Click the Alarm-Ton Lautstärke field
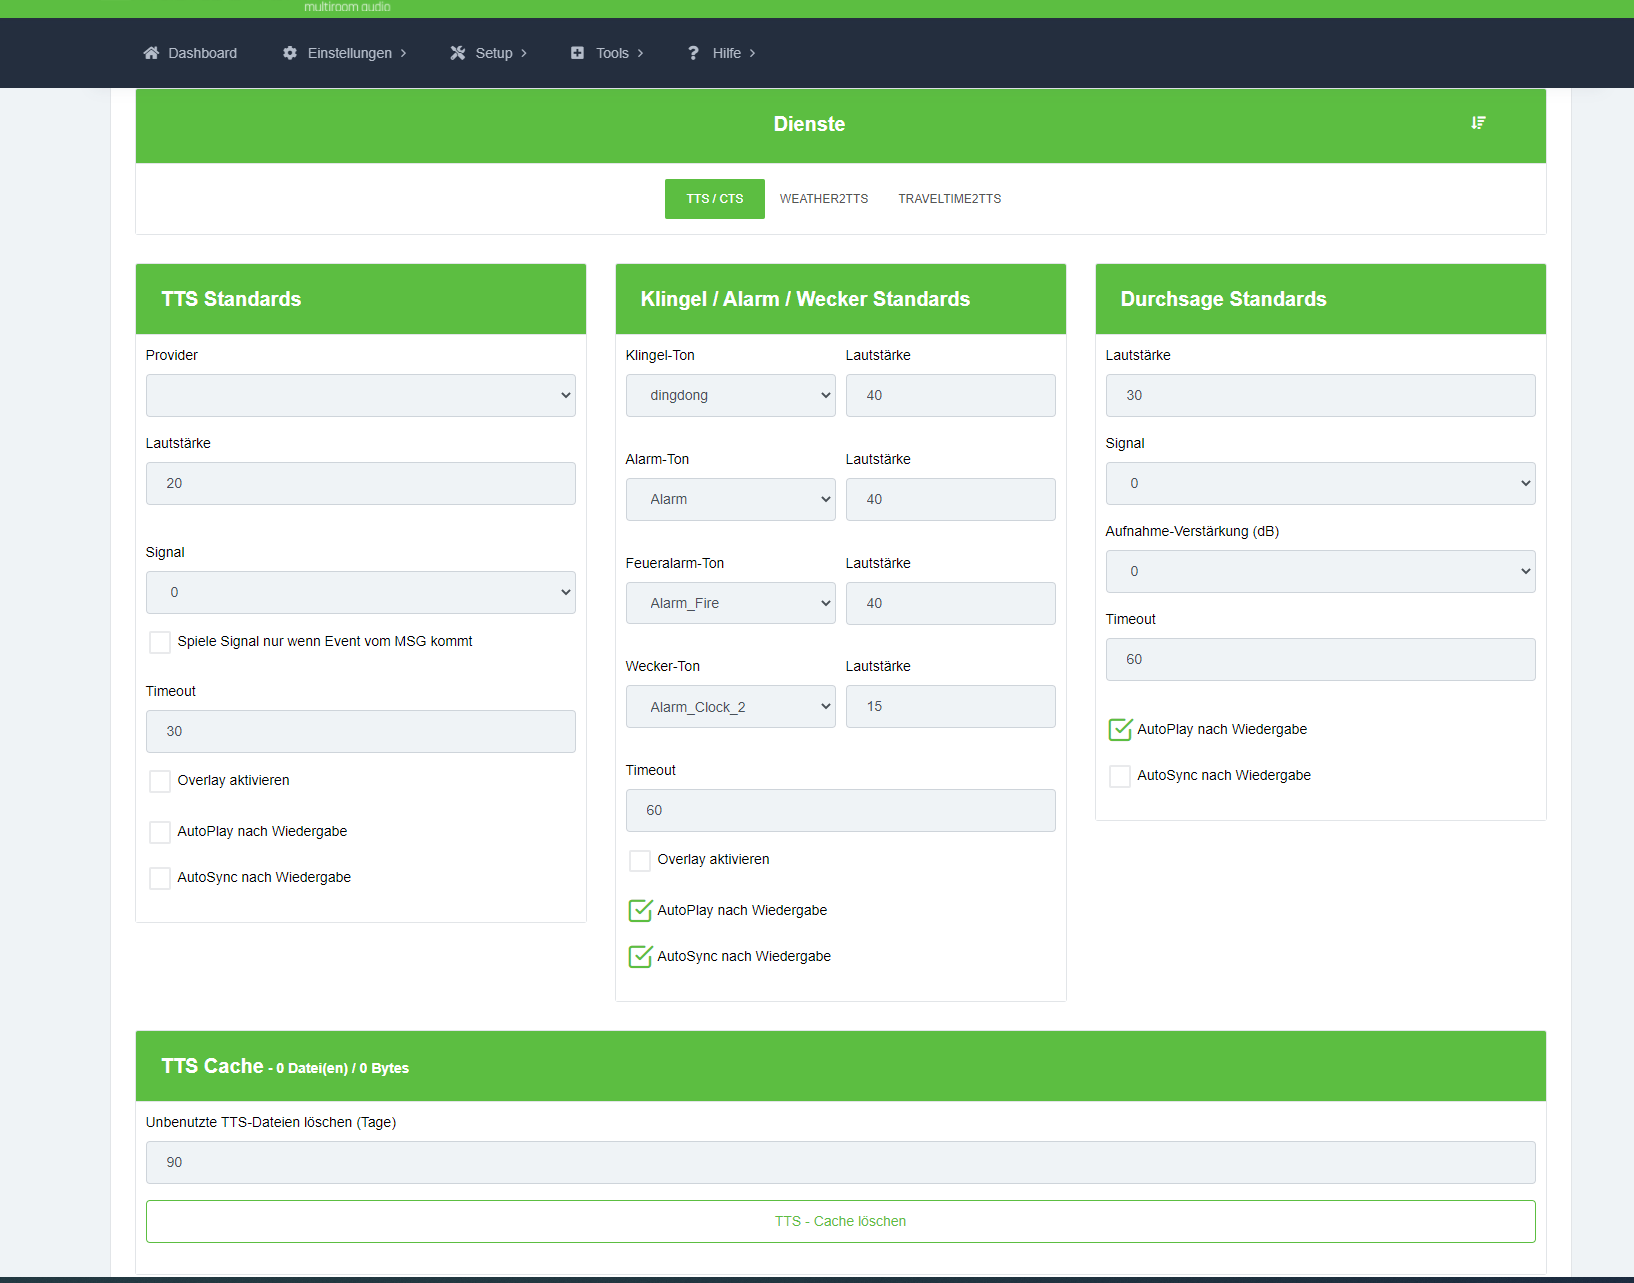Screen dimensions: 1634x1283 [951, 499]
